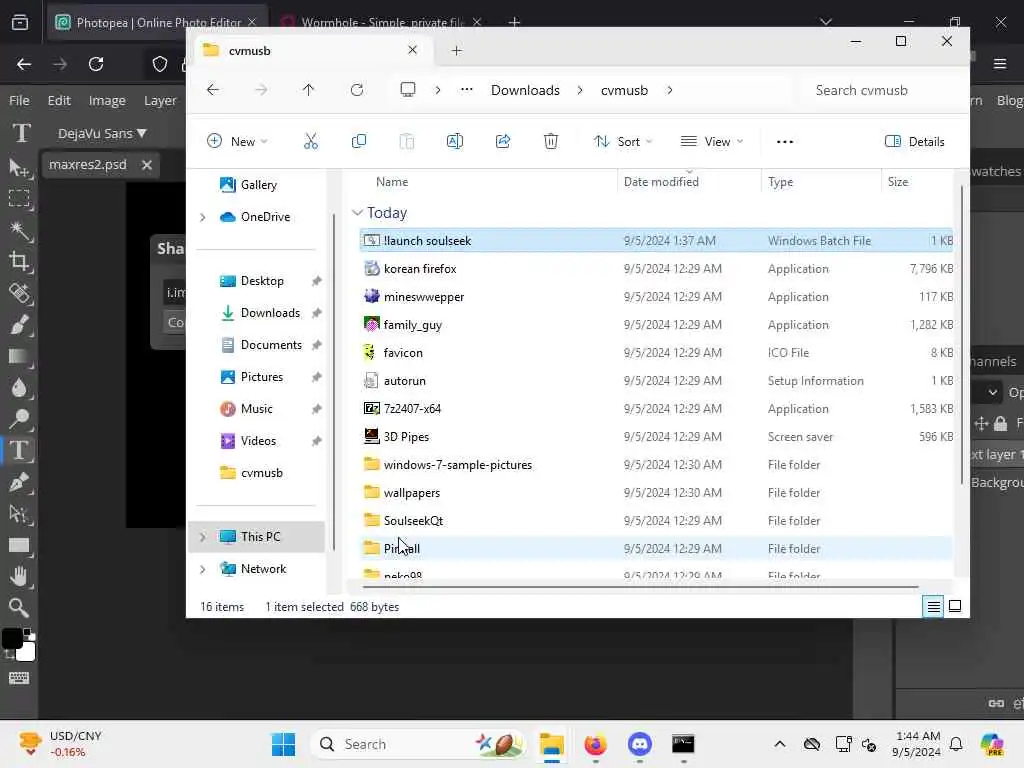Open Firefox from the taskbar

(595, 744)
